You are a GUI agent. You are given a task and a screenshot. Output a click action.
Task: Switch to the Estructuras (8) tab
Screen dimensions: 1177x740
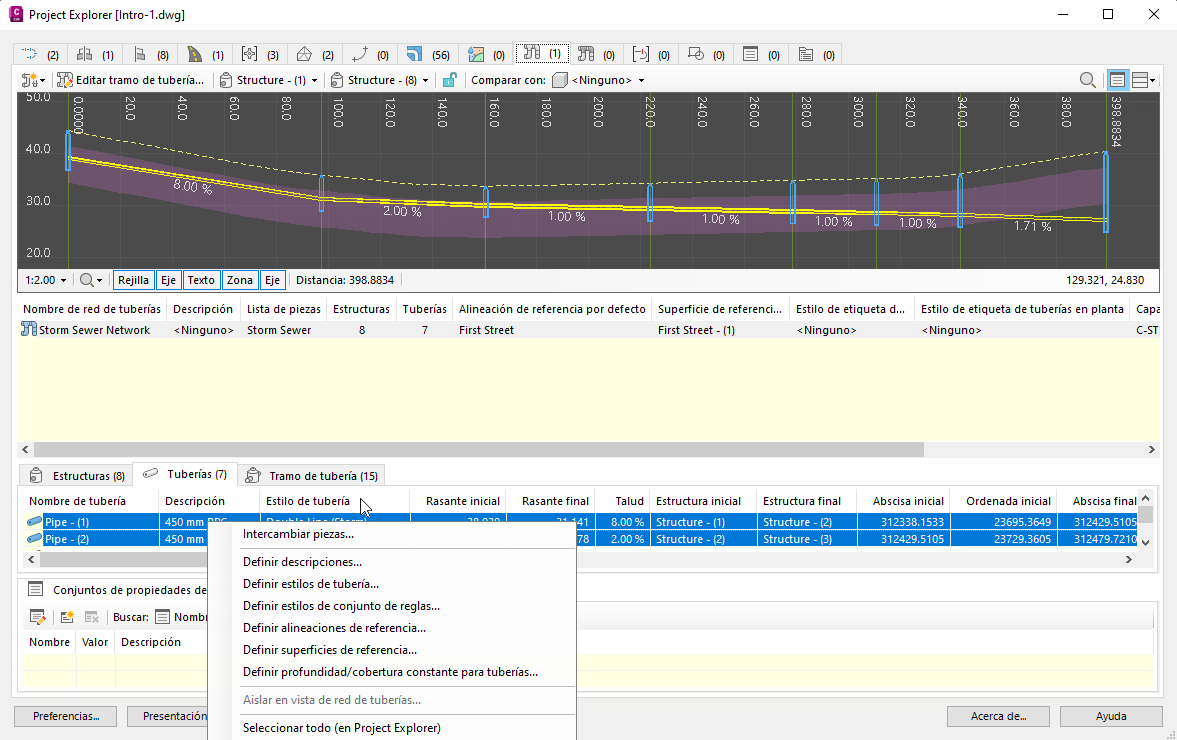pos(78,476)
